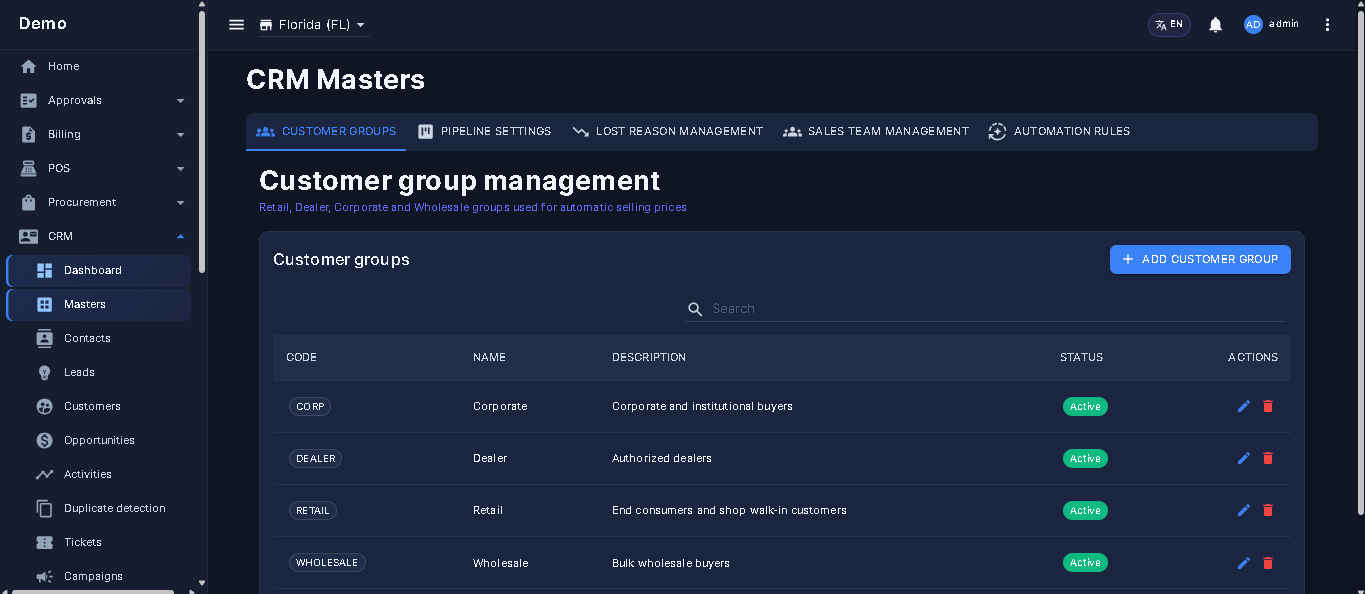Click the Billing icon in sidebar
1365x594 pixels.
coord(29,134)
